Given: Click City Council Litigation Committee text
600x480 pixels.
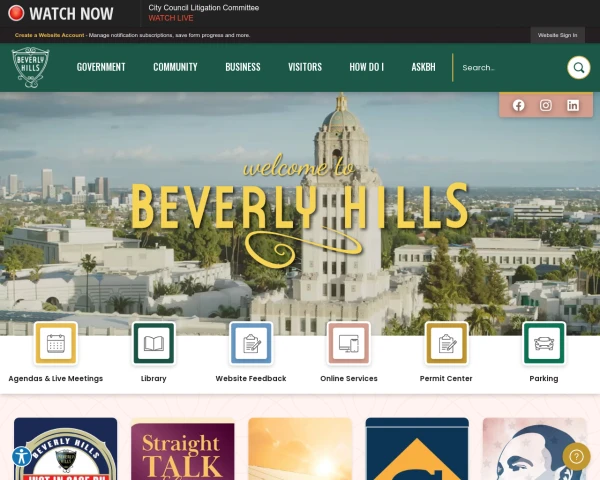Looking at the screenshot, I should (x=204, y=8).
